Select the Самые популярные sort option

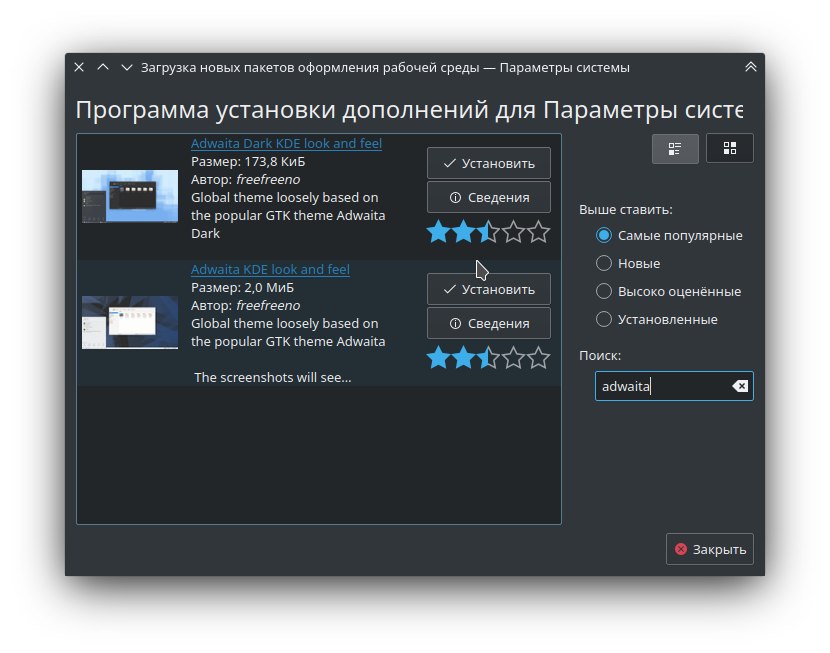(x=670, y=235)
